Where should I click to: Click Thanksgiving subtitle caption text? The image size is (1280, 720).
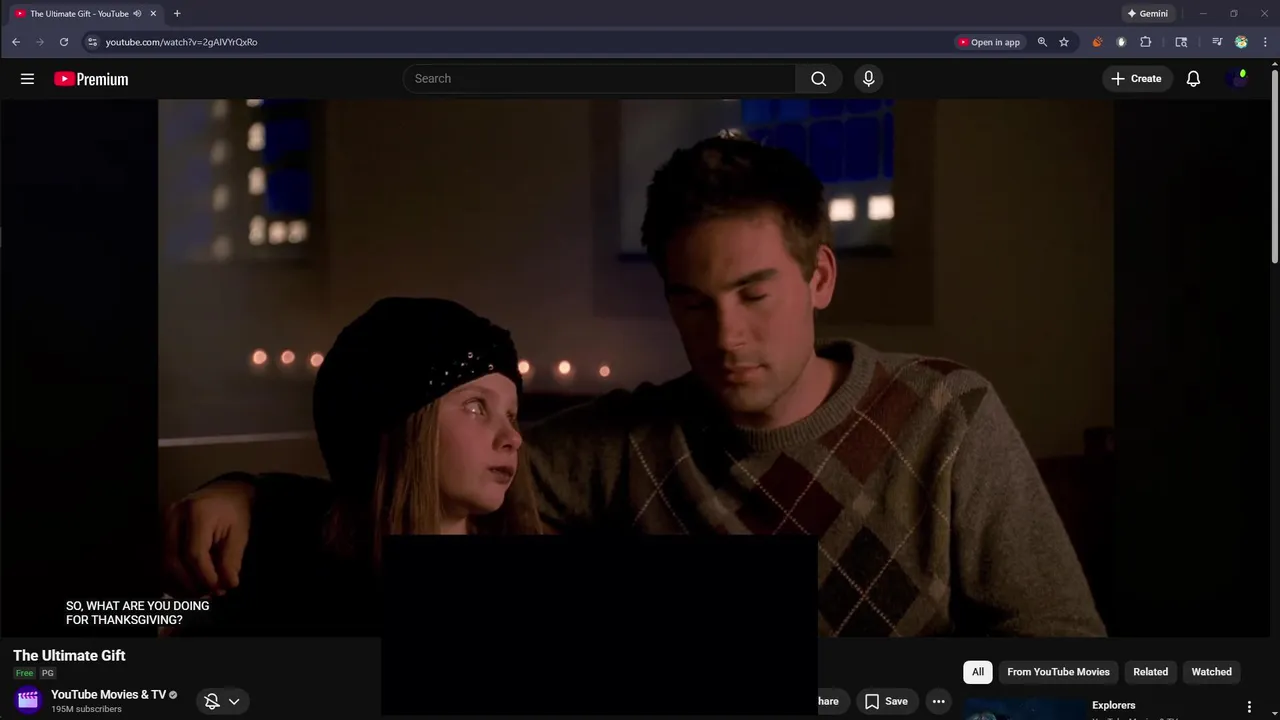[137, 613]
